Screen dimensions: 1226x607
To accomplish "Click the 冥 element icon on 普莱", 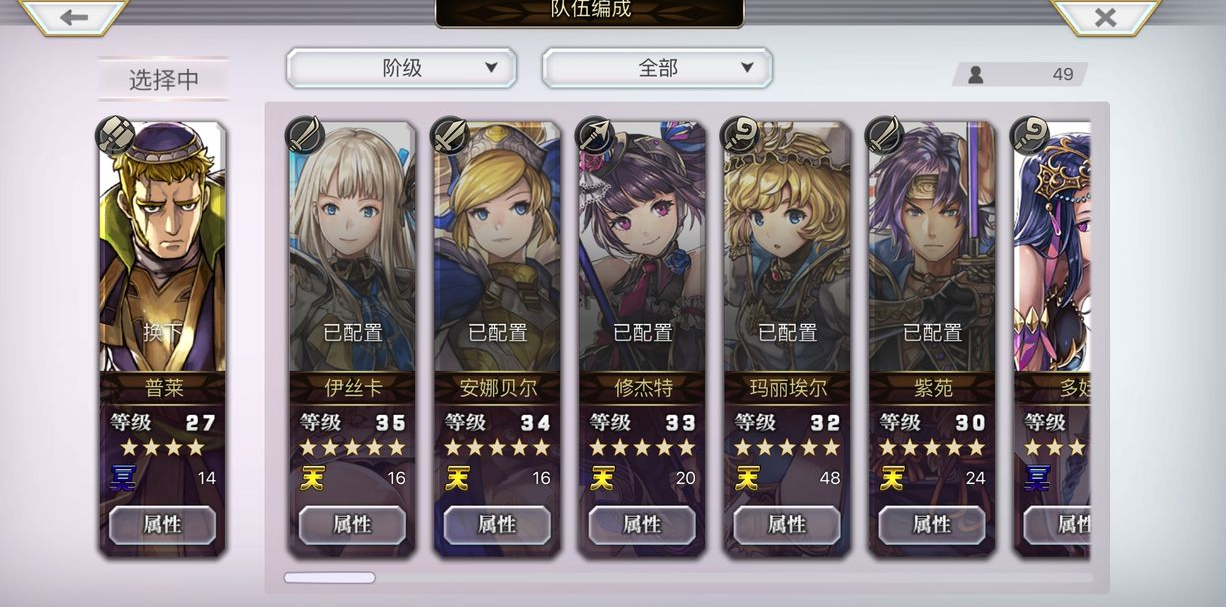I will [122, 478].
